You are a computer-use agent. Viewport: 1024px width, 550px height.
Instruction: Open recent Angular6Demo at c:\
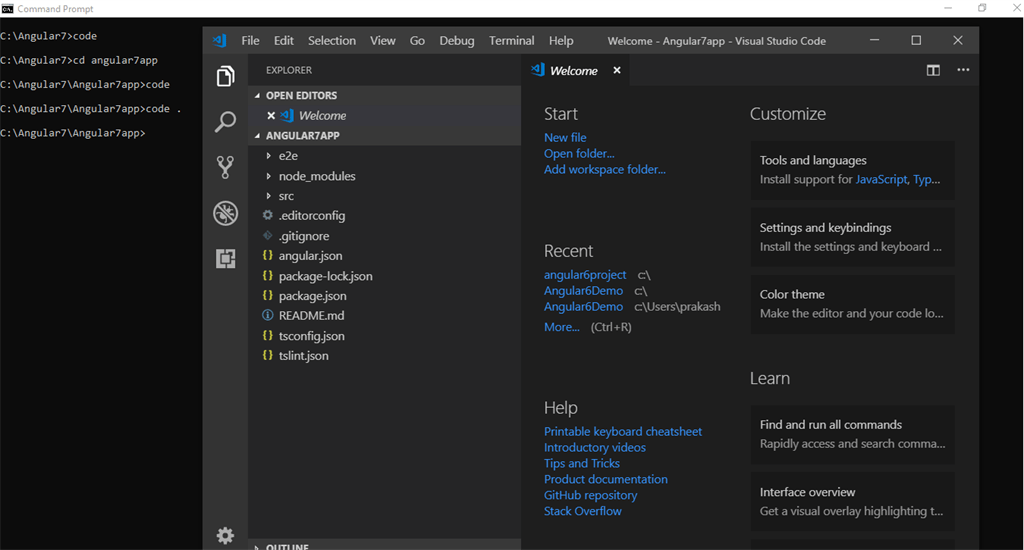tap(583, 291)
